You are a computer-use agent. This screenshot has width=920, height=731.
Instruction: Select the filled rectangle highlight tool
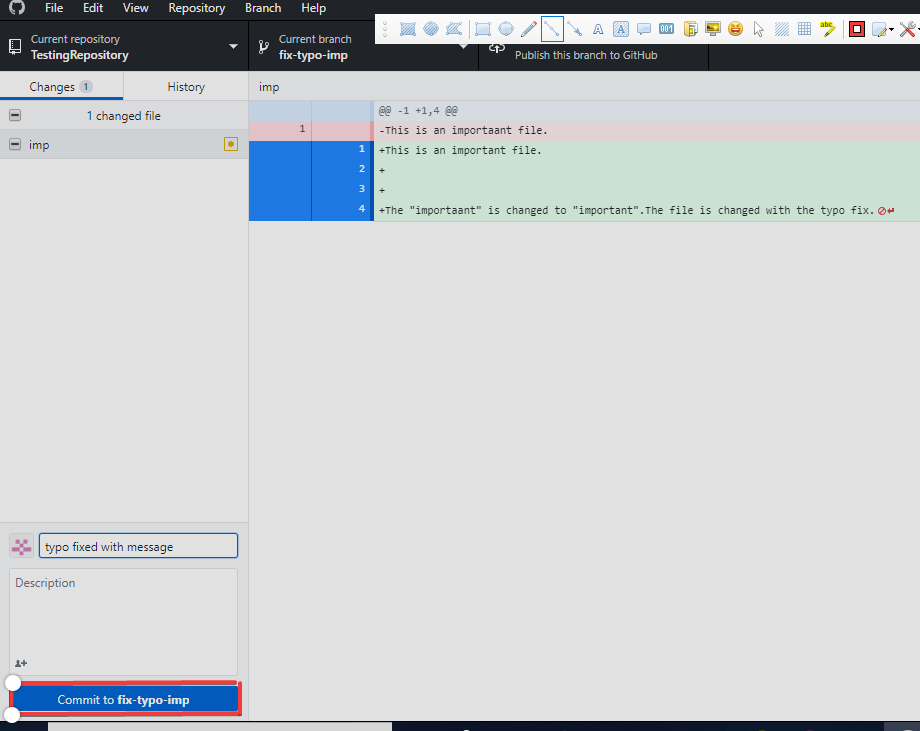pos(407,29)
